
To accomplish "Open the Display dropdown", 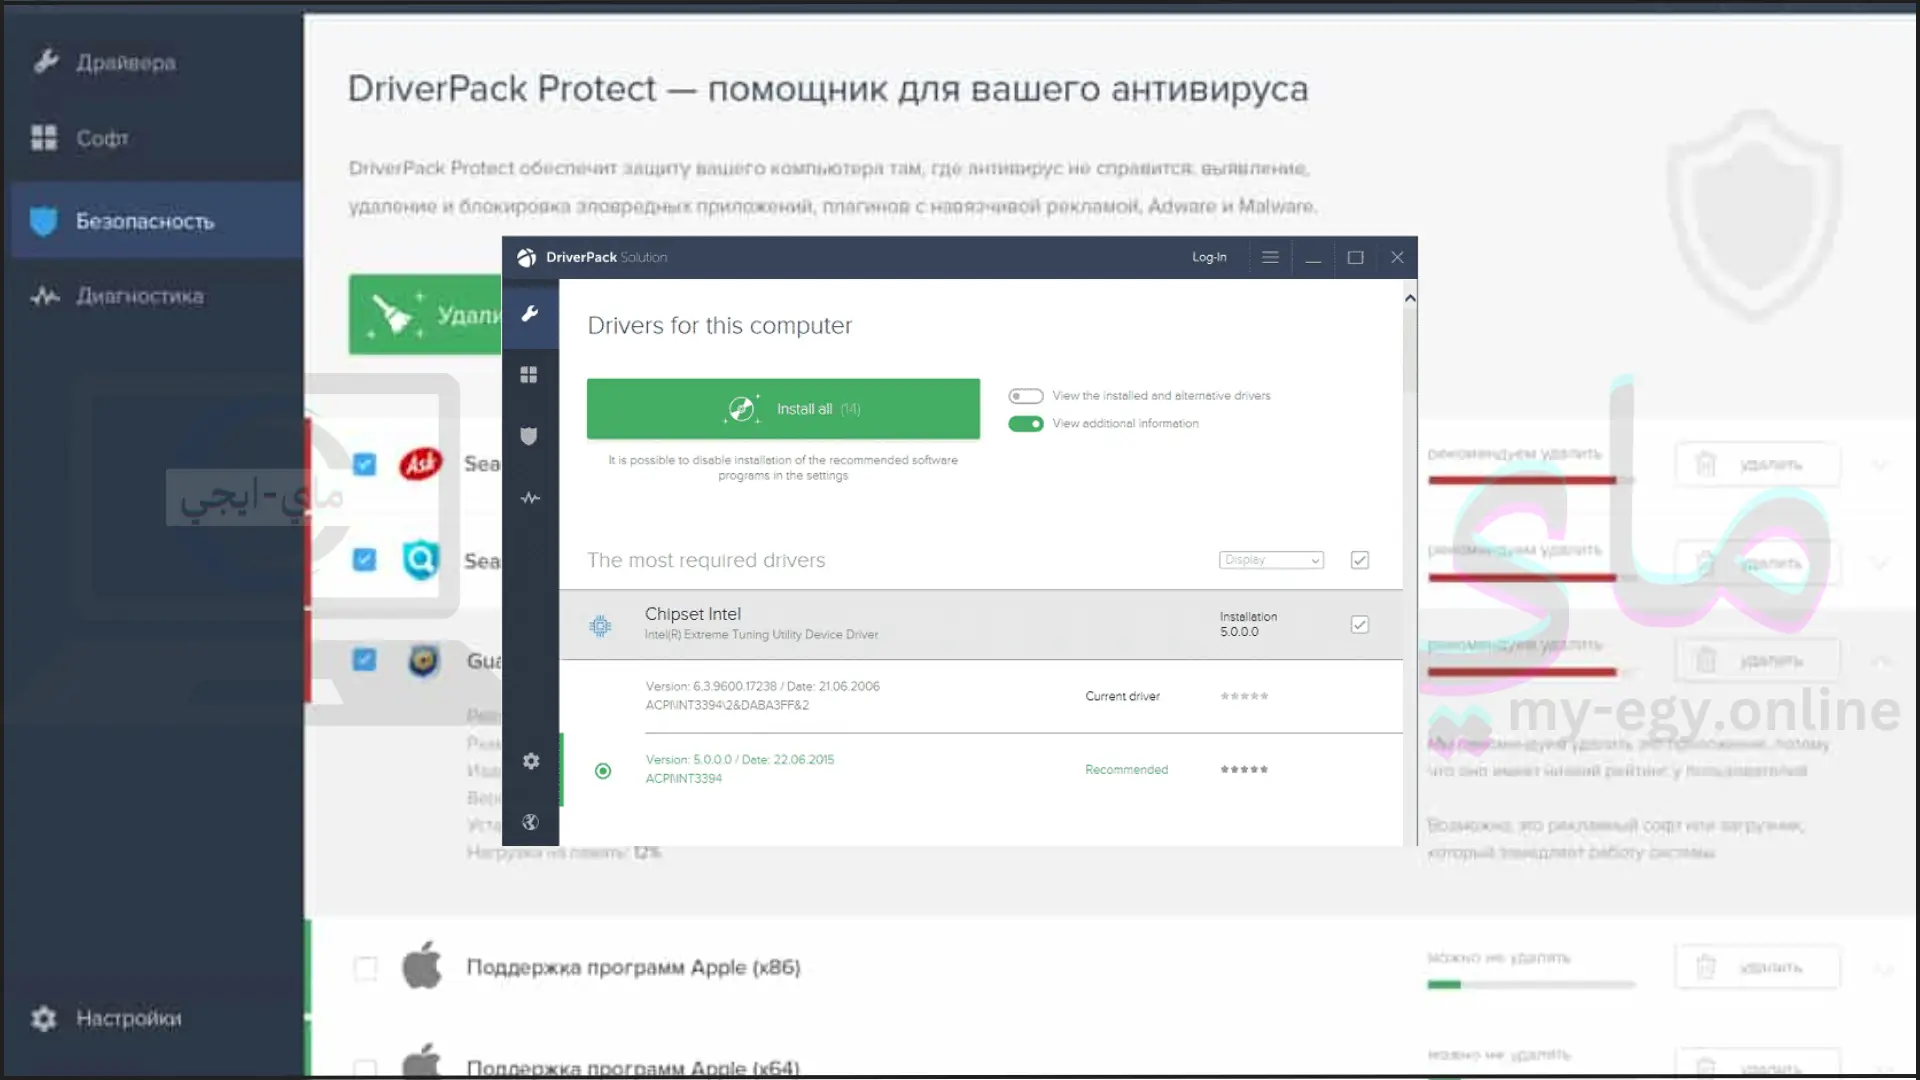I will 1271,560.
